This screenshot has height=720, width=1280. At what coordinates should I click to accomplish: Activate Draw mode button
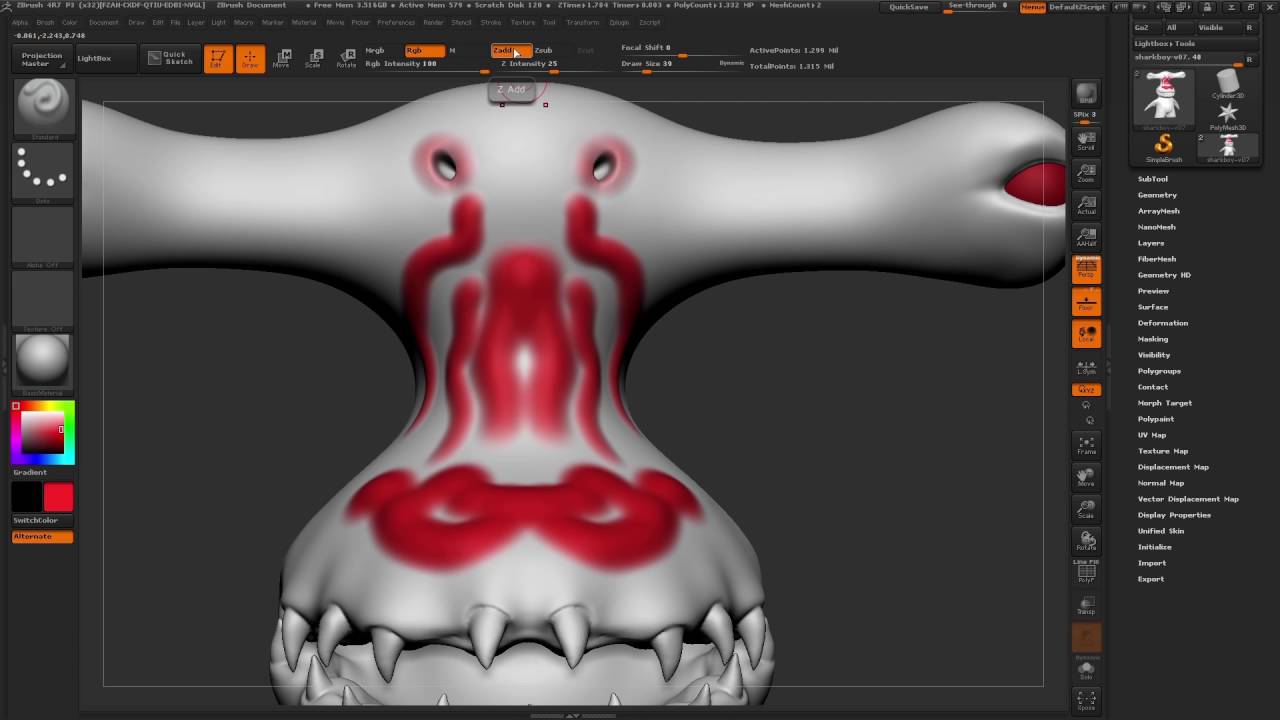[x=250, y=59]
